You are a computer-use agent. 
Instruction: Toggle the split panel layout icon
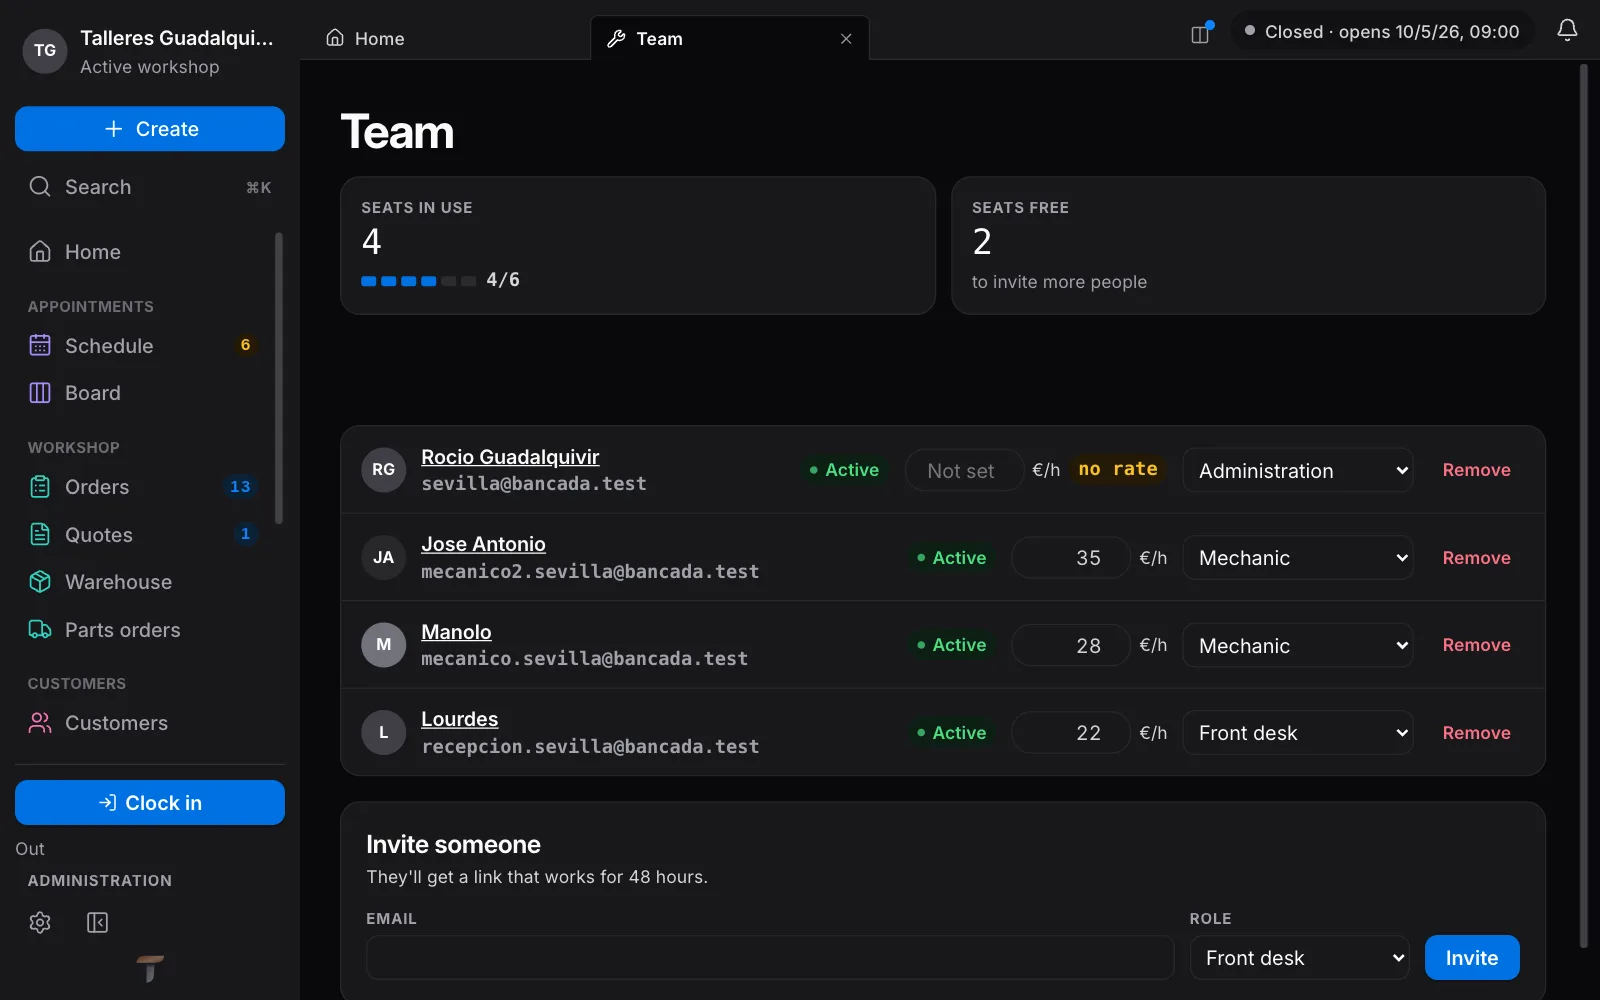tap(1201, 33)
